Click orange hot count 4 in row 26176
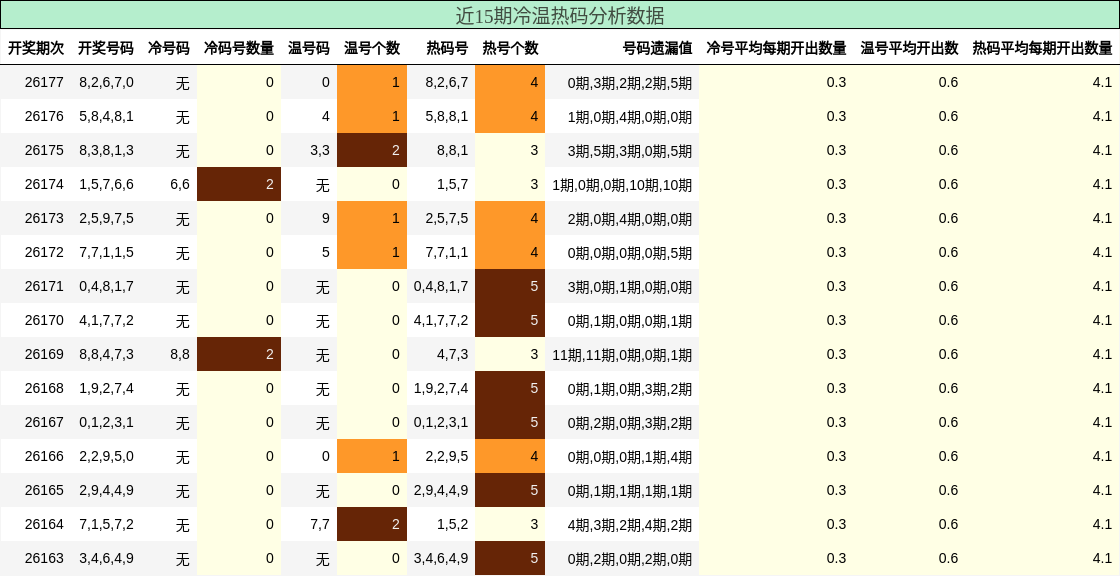Image resolution: width=1120 pixels, height=576 pixels. click(x=510, y=116)
